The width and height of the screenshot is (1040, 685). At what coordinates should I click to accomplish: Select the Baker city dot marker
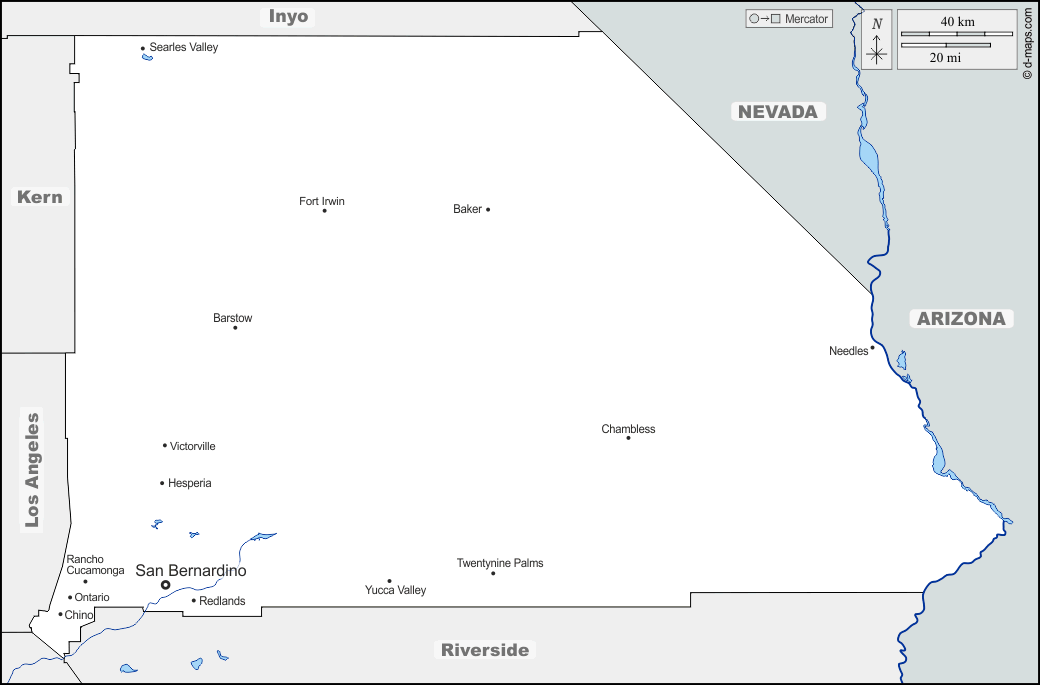[488, 210]
